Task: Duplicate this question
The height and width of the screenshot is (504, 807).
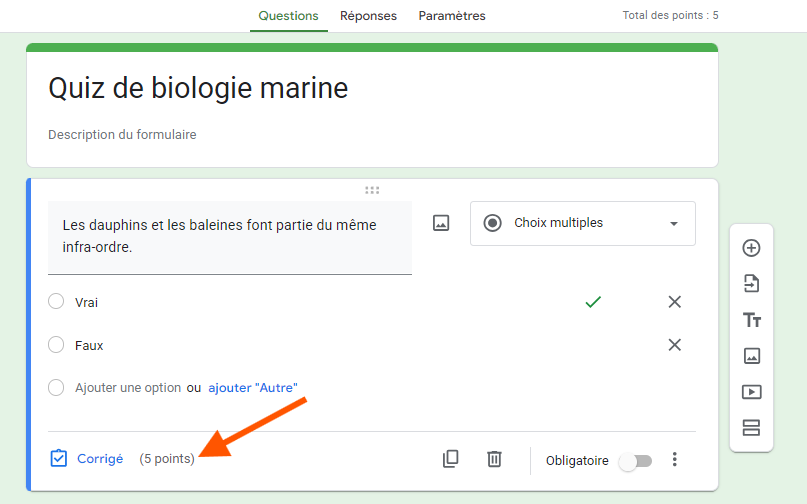Action: 450,459
